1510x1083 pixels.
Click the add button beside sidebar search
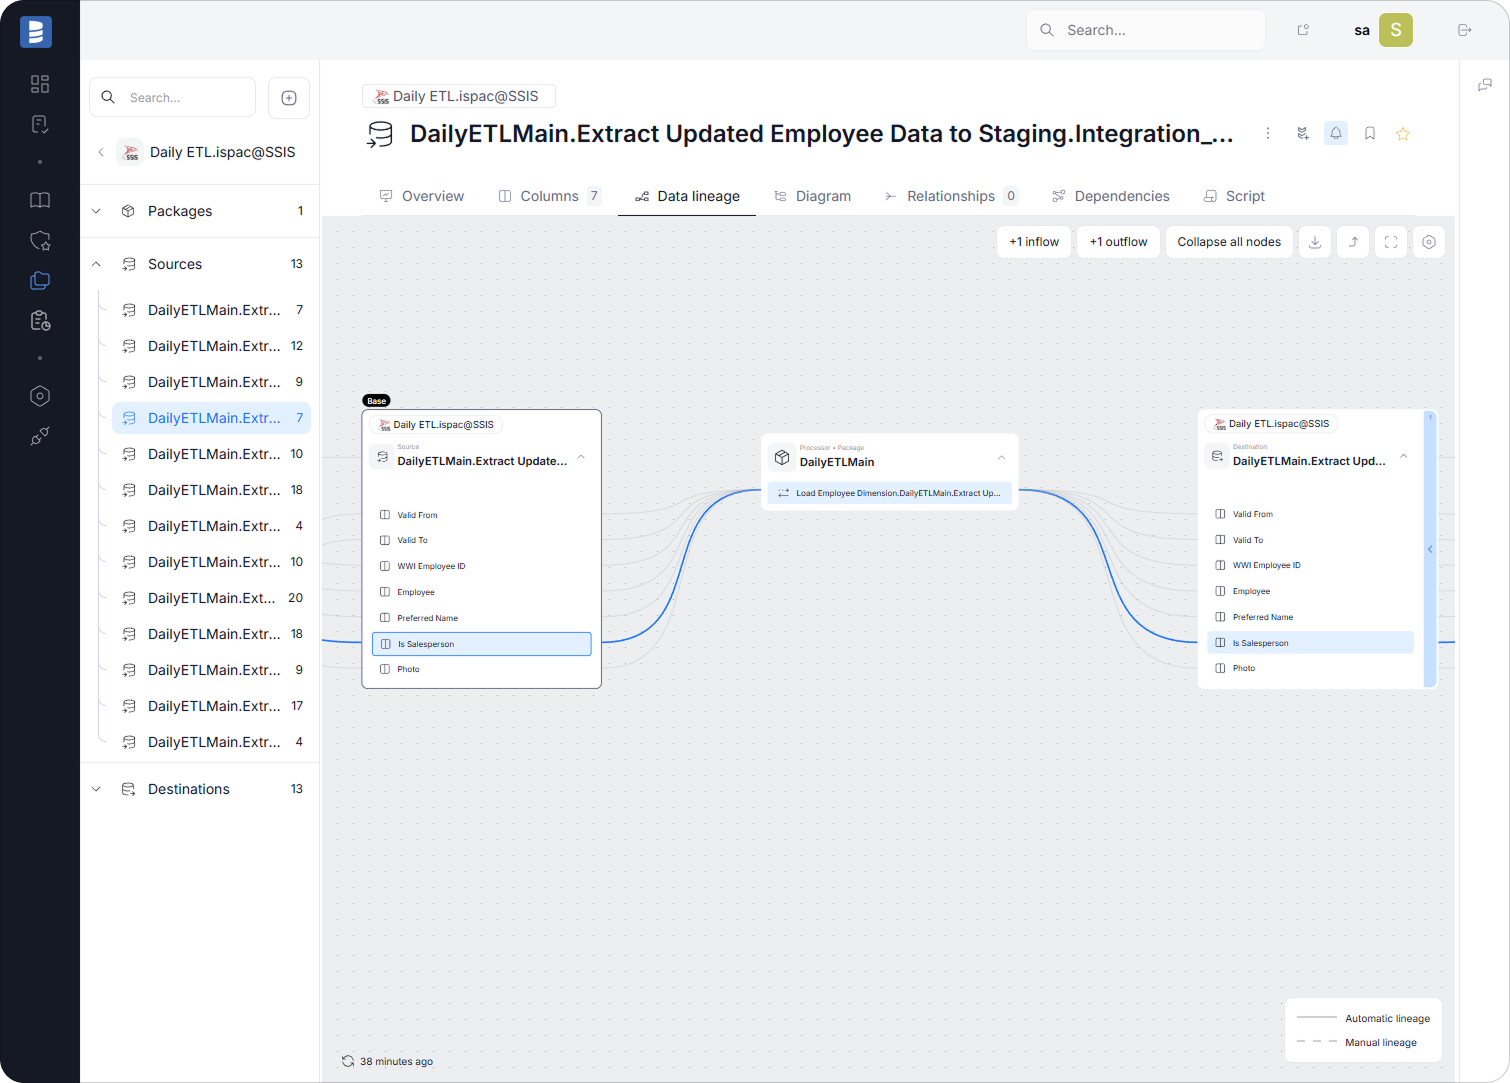click(289, 98)
